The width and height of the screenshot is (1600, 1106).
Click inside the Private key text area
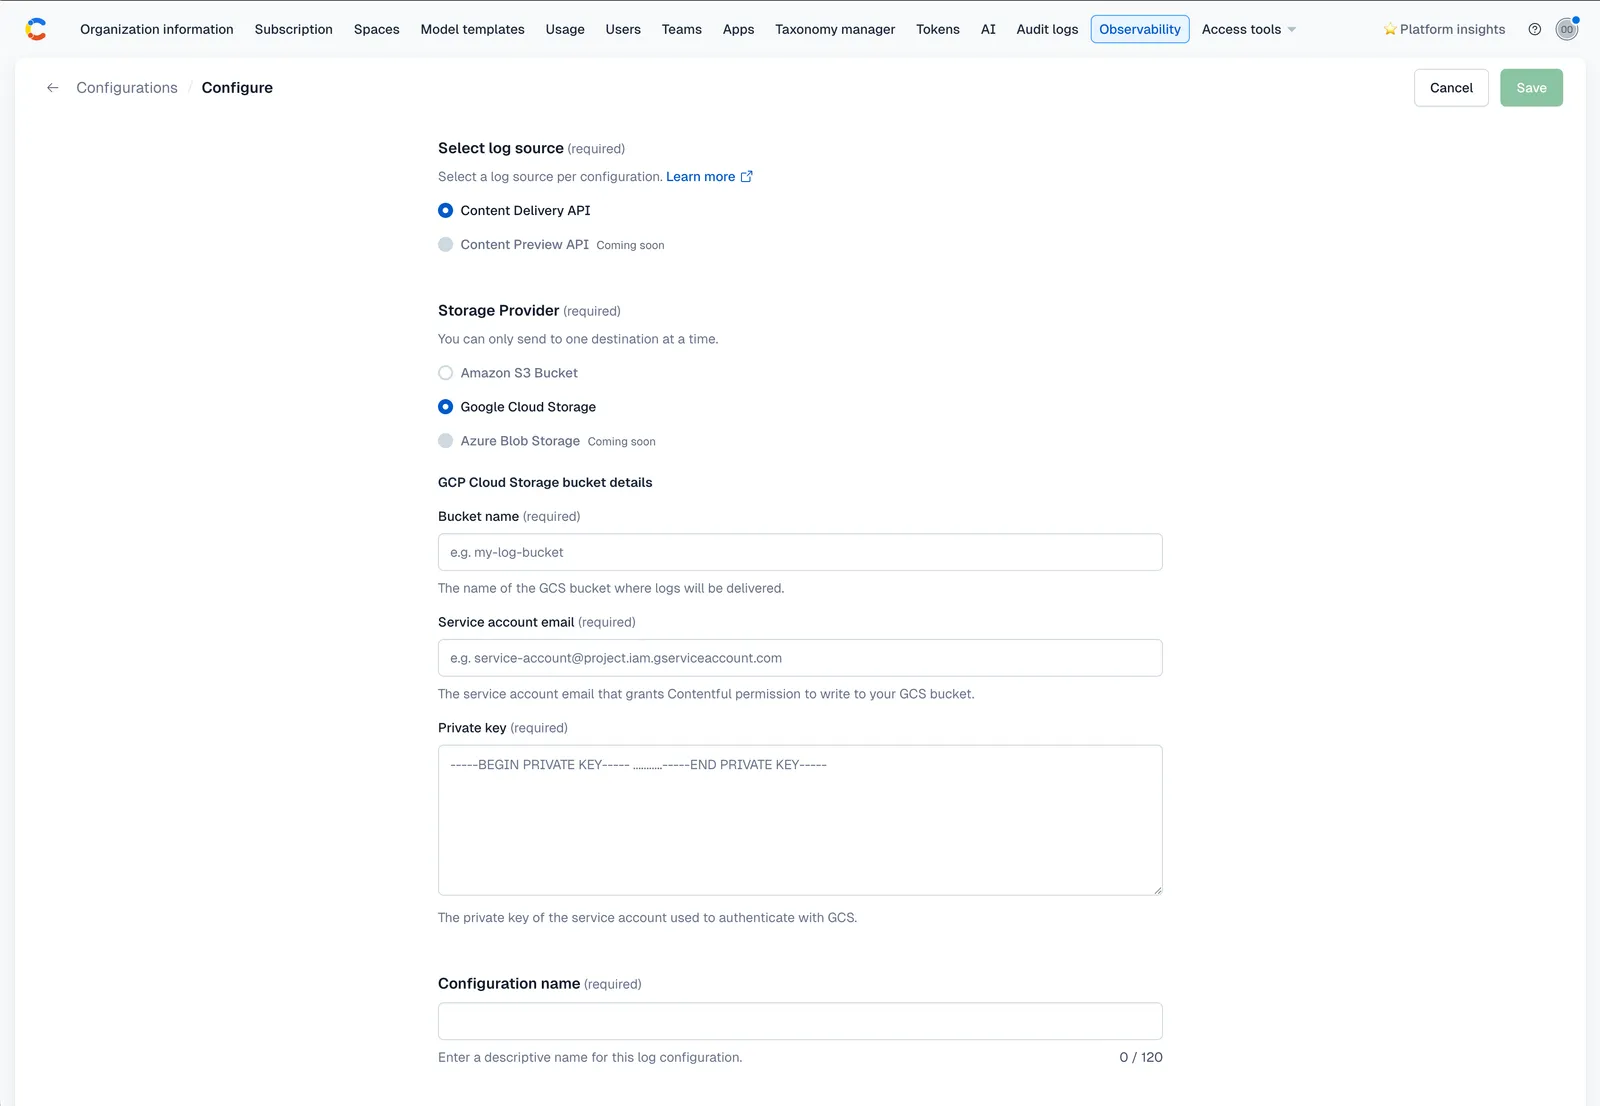coord(800,820)
